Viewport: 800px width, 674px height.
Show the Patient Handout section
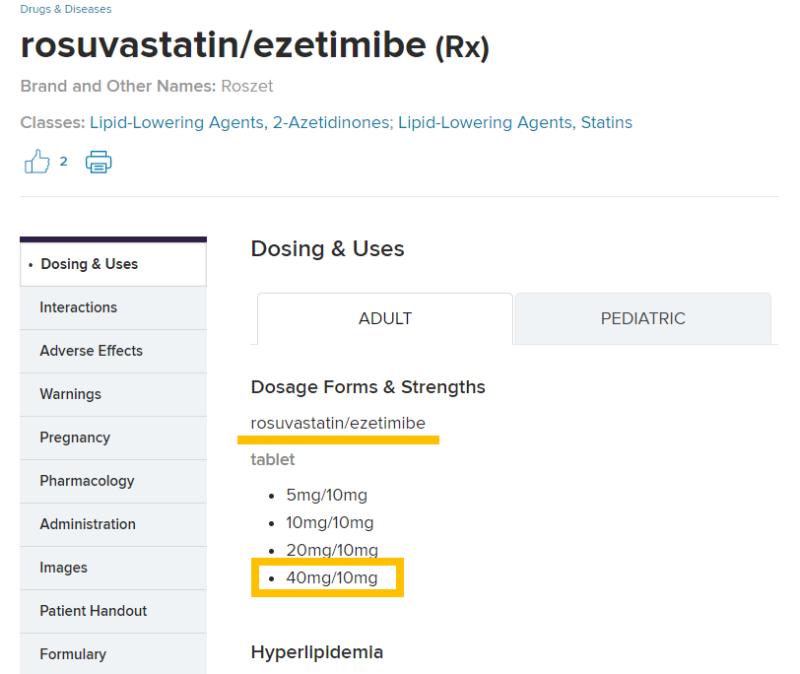point(93,611)
